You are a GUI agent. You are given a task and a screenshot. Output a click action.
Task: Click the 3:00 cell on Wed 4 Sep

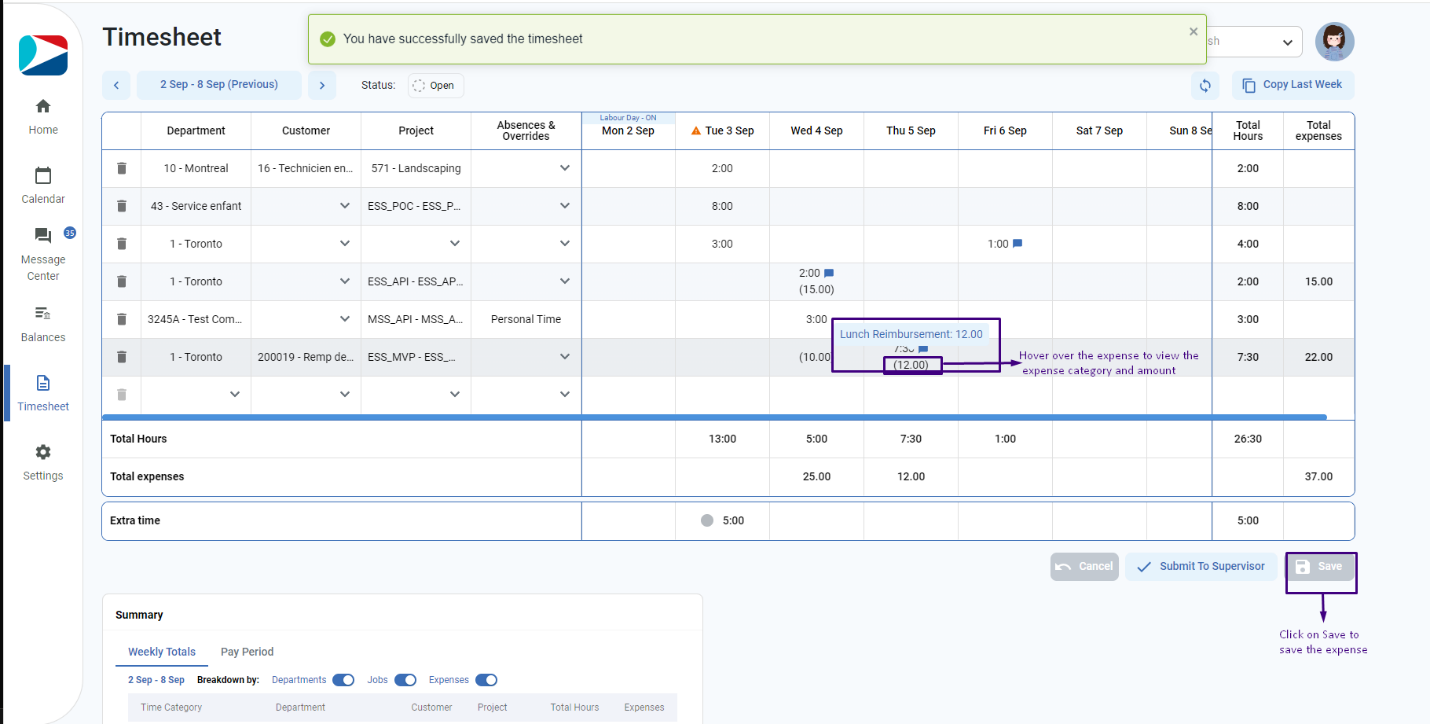pyautogui.click(x=816, y=319)
